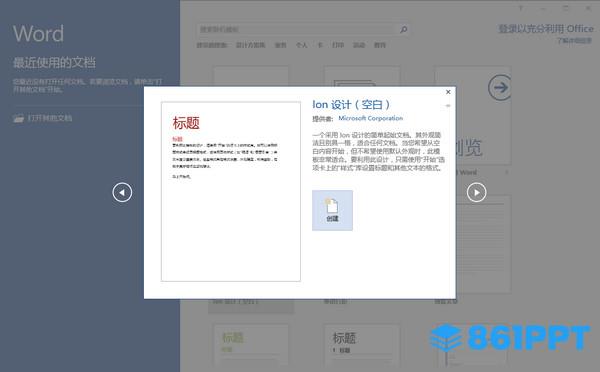Select the 设计方案集 suggested search
600x372 pixels.
click(x=250, y=45)
